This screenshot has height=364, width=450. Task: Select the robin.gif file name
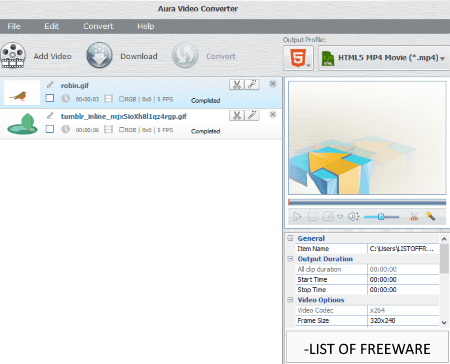coord(75,86)
